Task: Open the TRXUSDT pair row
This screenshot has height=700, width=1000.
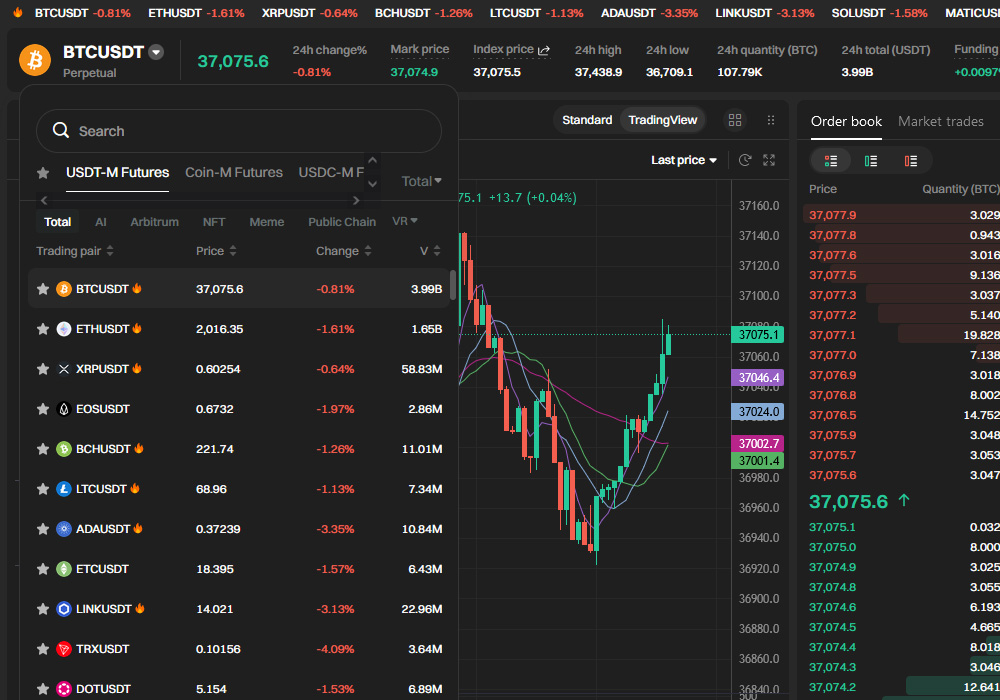Action: 239,649
